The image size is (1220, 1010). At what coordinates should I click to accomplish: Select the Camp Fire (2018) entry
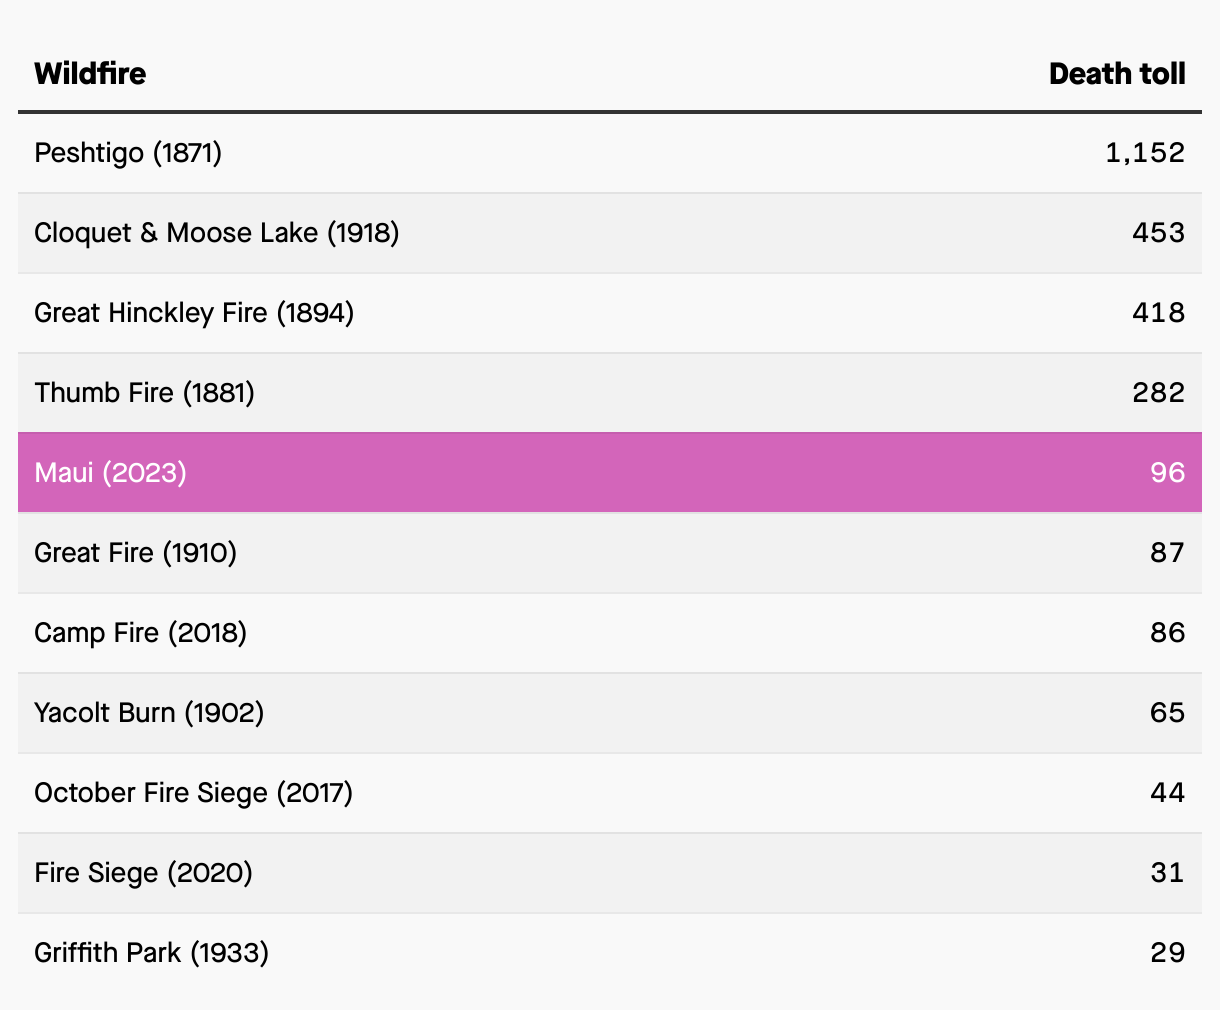point(140,633)
